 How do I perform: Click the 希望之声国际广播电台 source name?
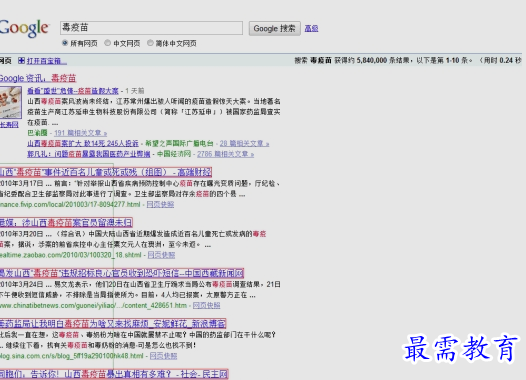tap(179, 143)
